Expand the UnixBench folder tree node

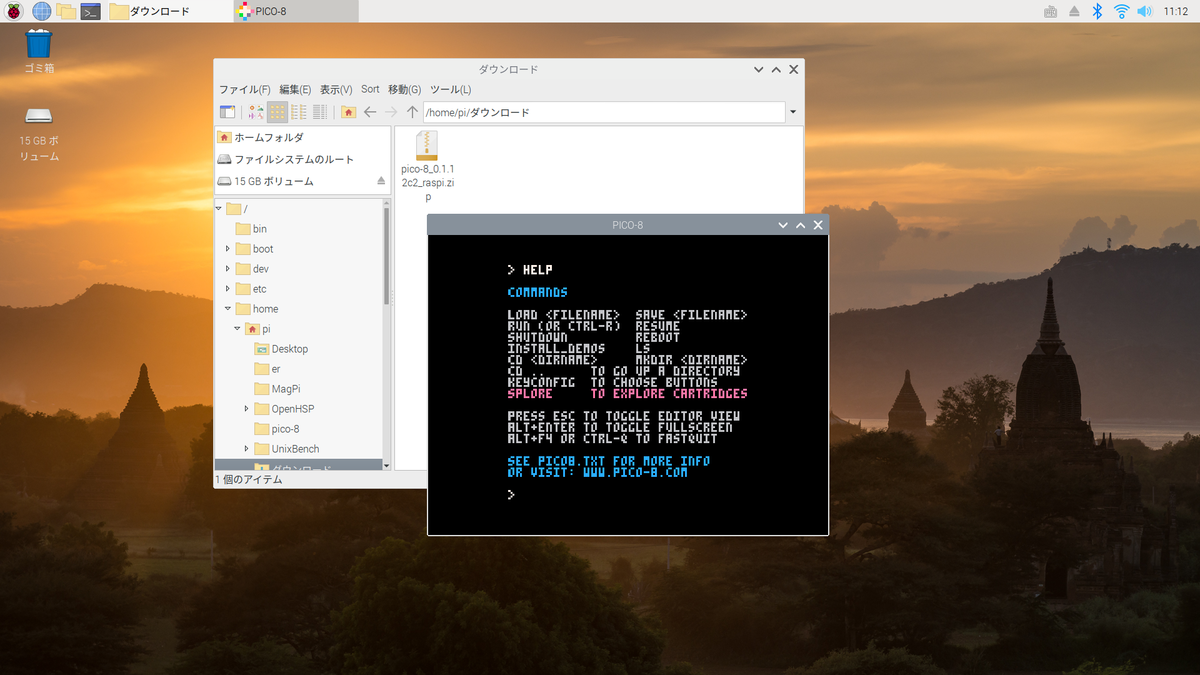[x=246, y=449]
